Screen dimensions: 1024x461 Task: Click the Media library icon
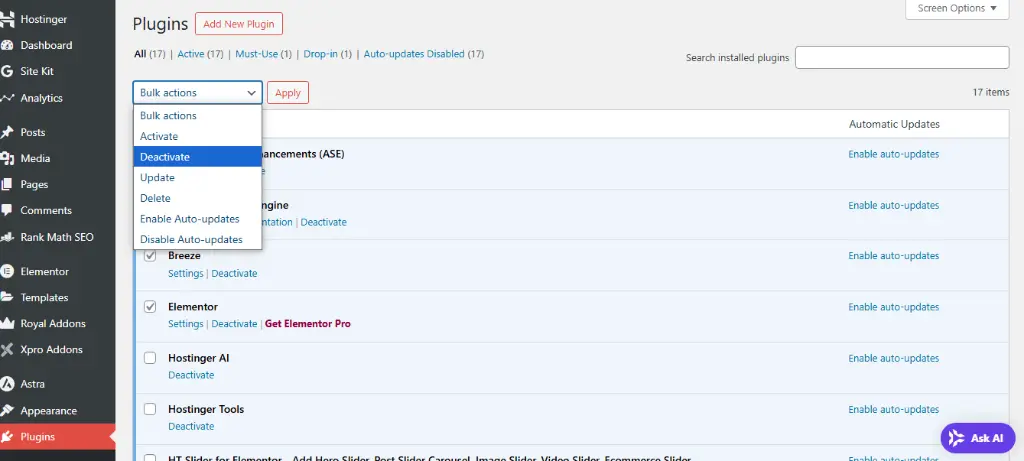click(x=7, y=158)
